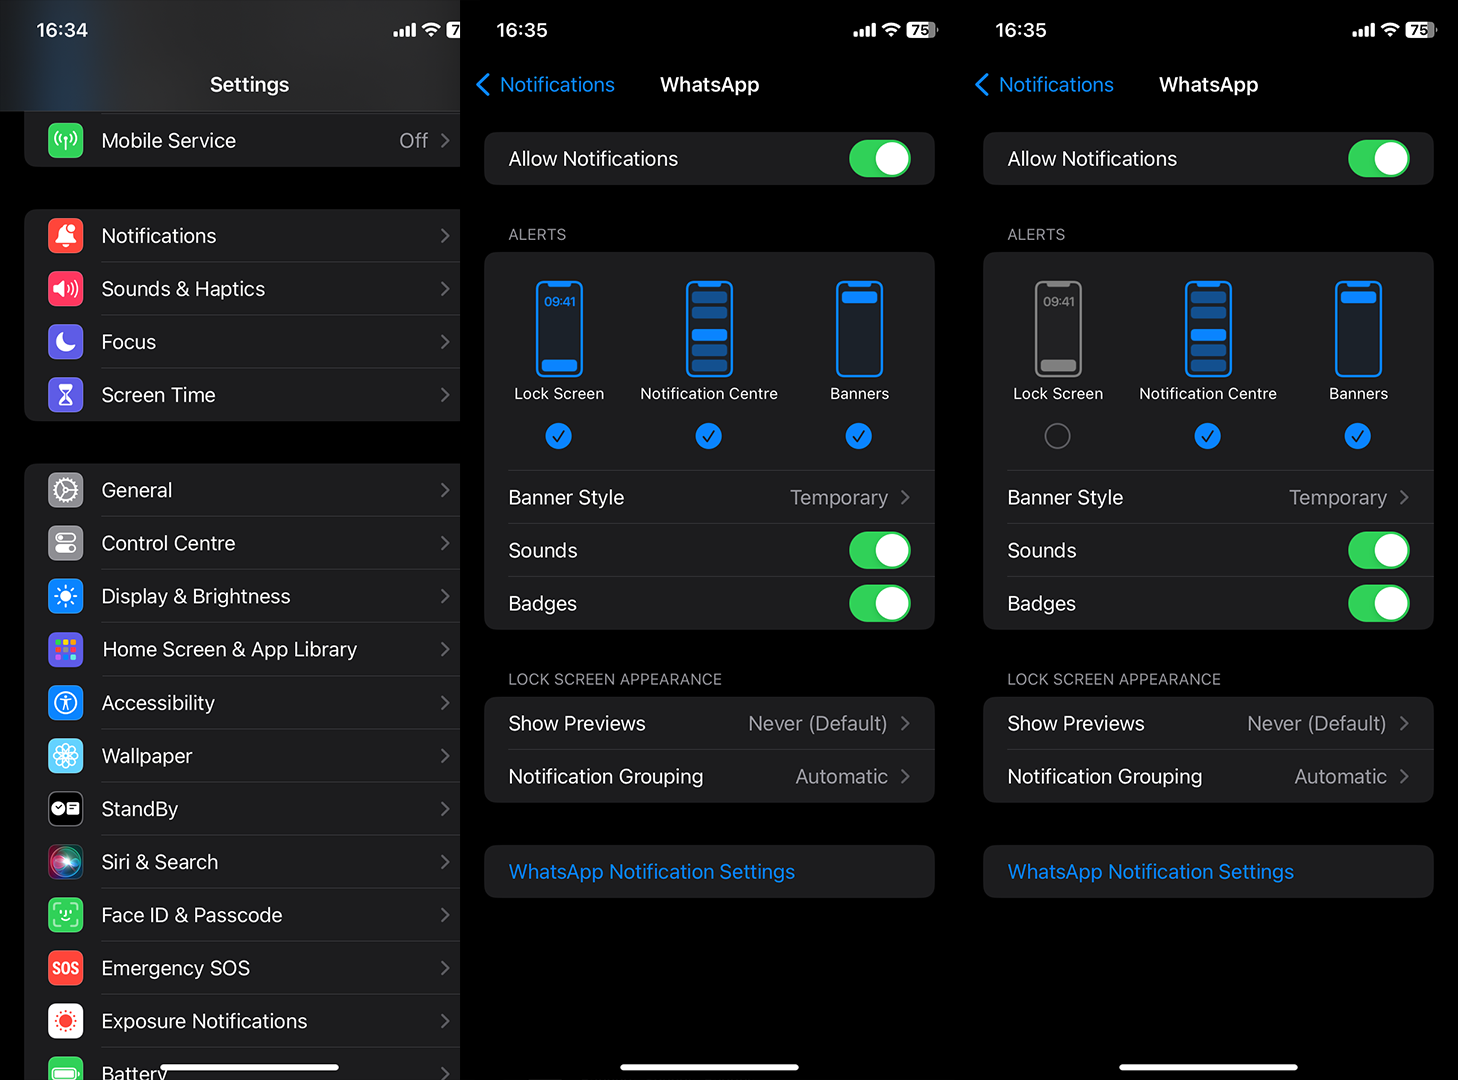
Task: Open the Siri & Search icon
Action: click(x=66, y=862)
